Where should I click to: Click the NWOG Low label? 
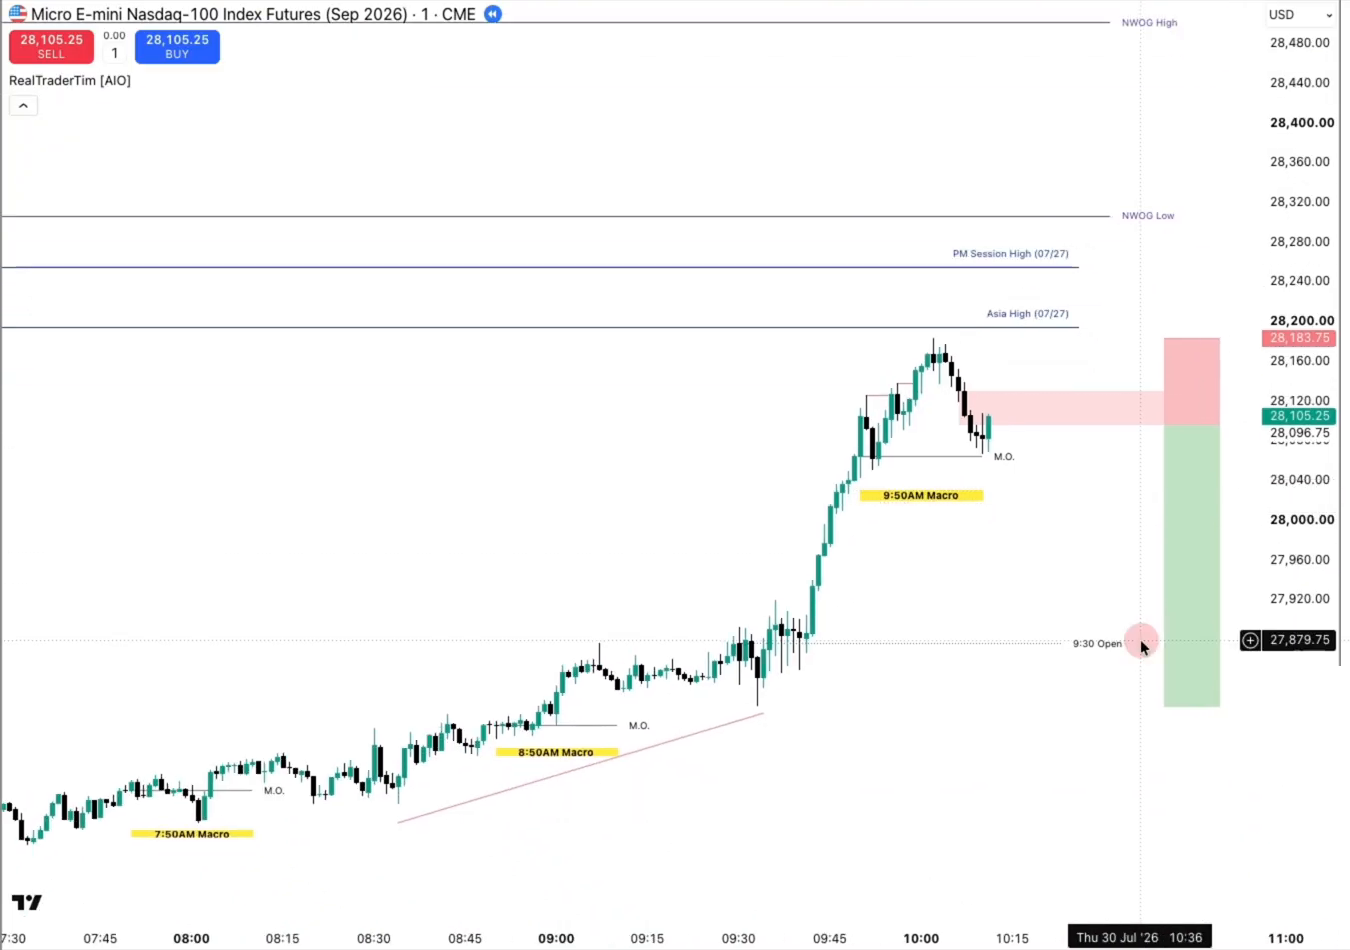tap(1148, 216)
